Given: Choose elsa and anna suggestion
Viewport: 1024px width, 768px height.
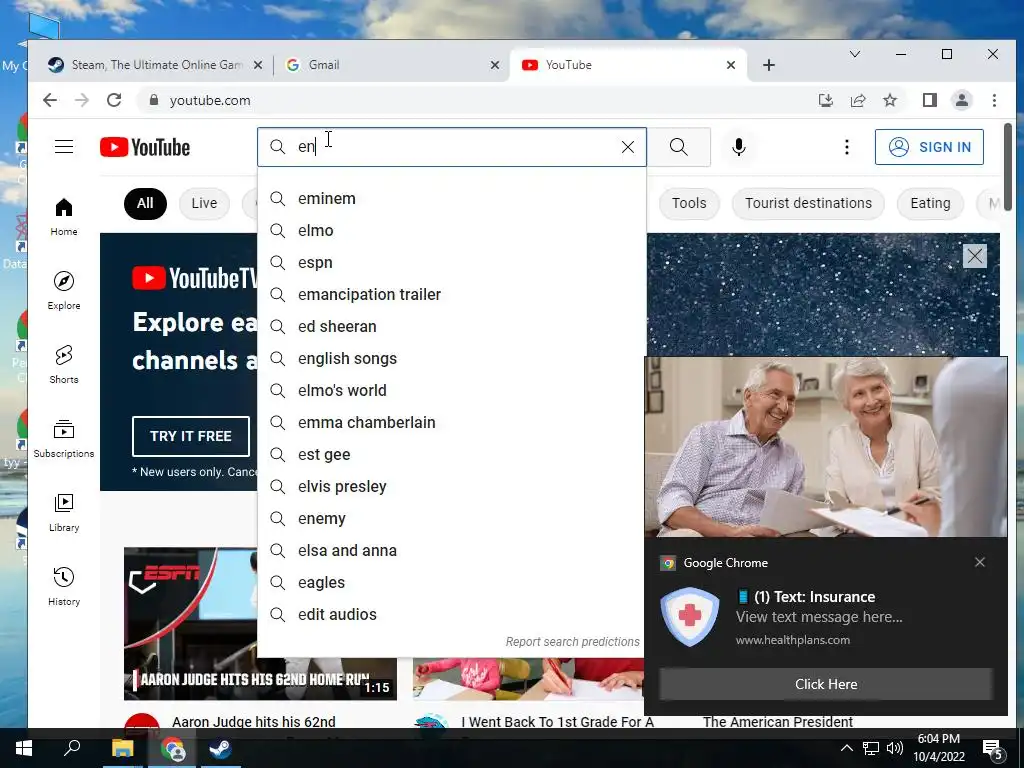Looking at the screenshot, I should 452,551.
